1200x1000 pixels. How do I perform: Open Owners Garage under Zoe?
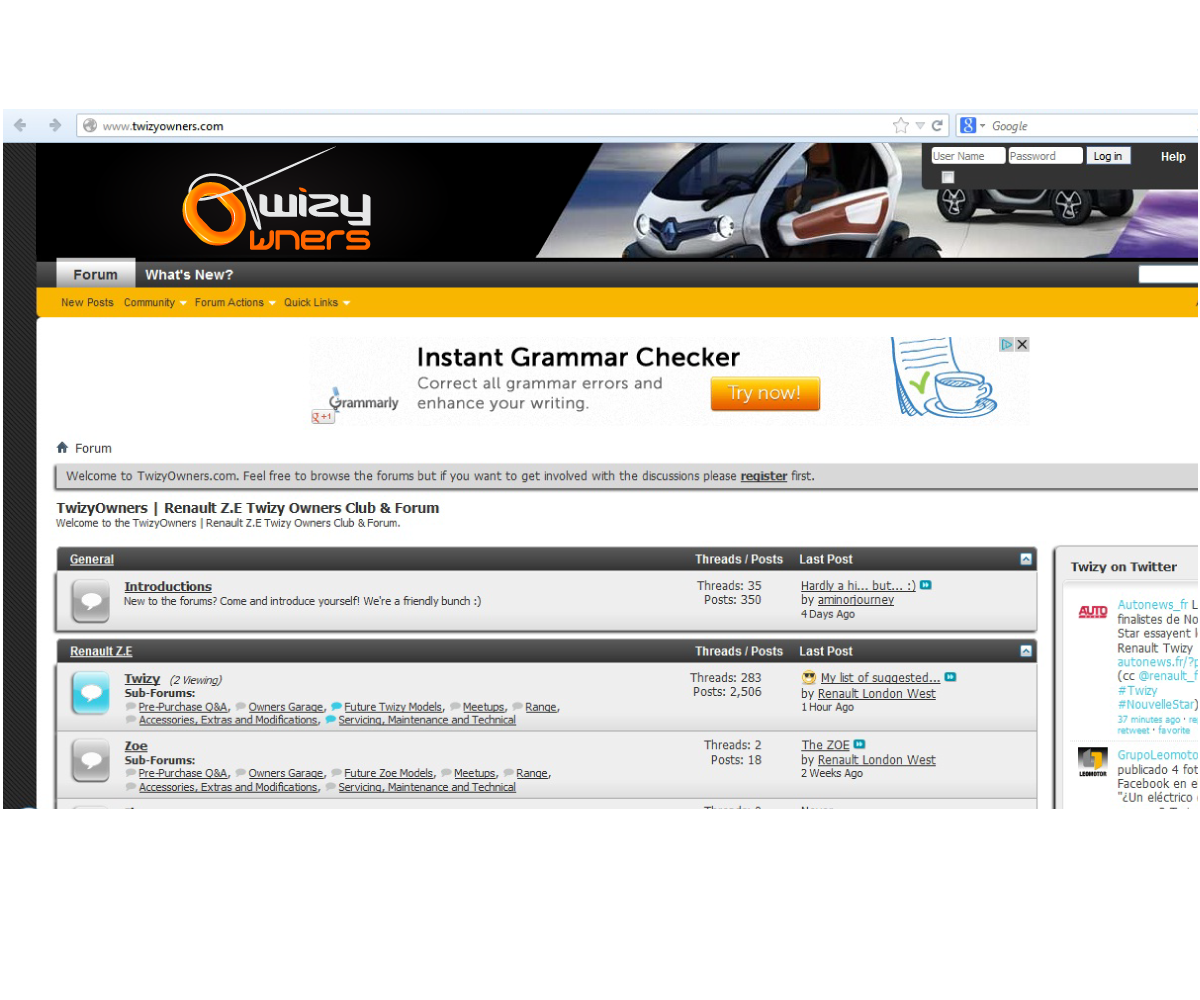286,773
